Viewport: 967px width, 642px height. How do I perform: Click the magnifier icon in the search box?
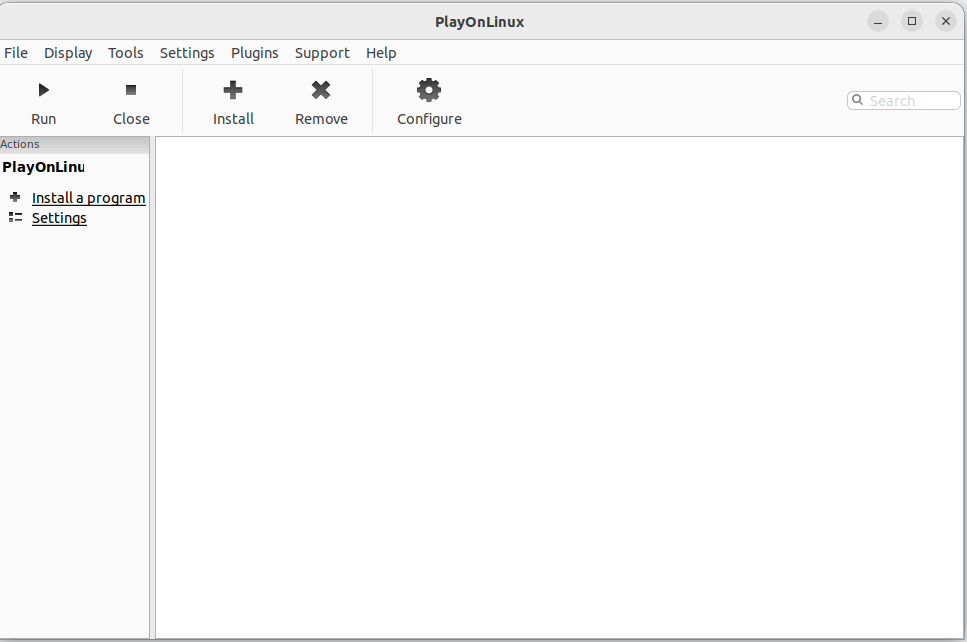857,100
